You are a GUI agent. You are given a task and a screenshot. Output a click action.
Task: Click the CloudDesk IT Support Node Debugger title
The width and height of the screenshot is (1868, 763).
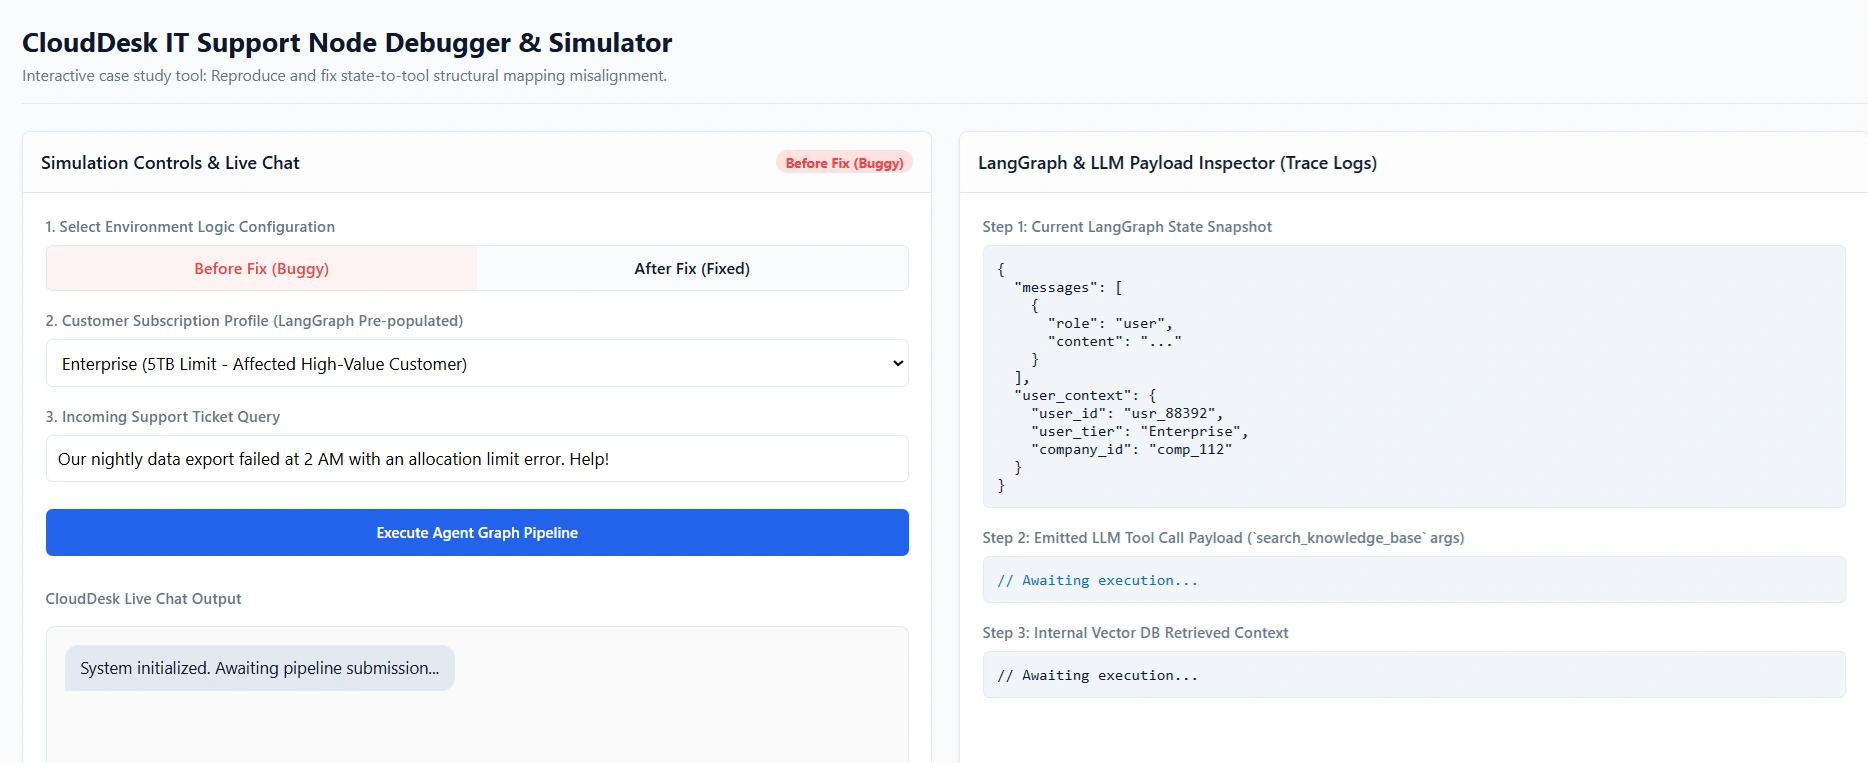click(347, 43)
